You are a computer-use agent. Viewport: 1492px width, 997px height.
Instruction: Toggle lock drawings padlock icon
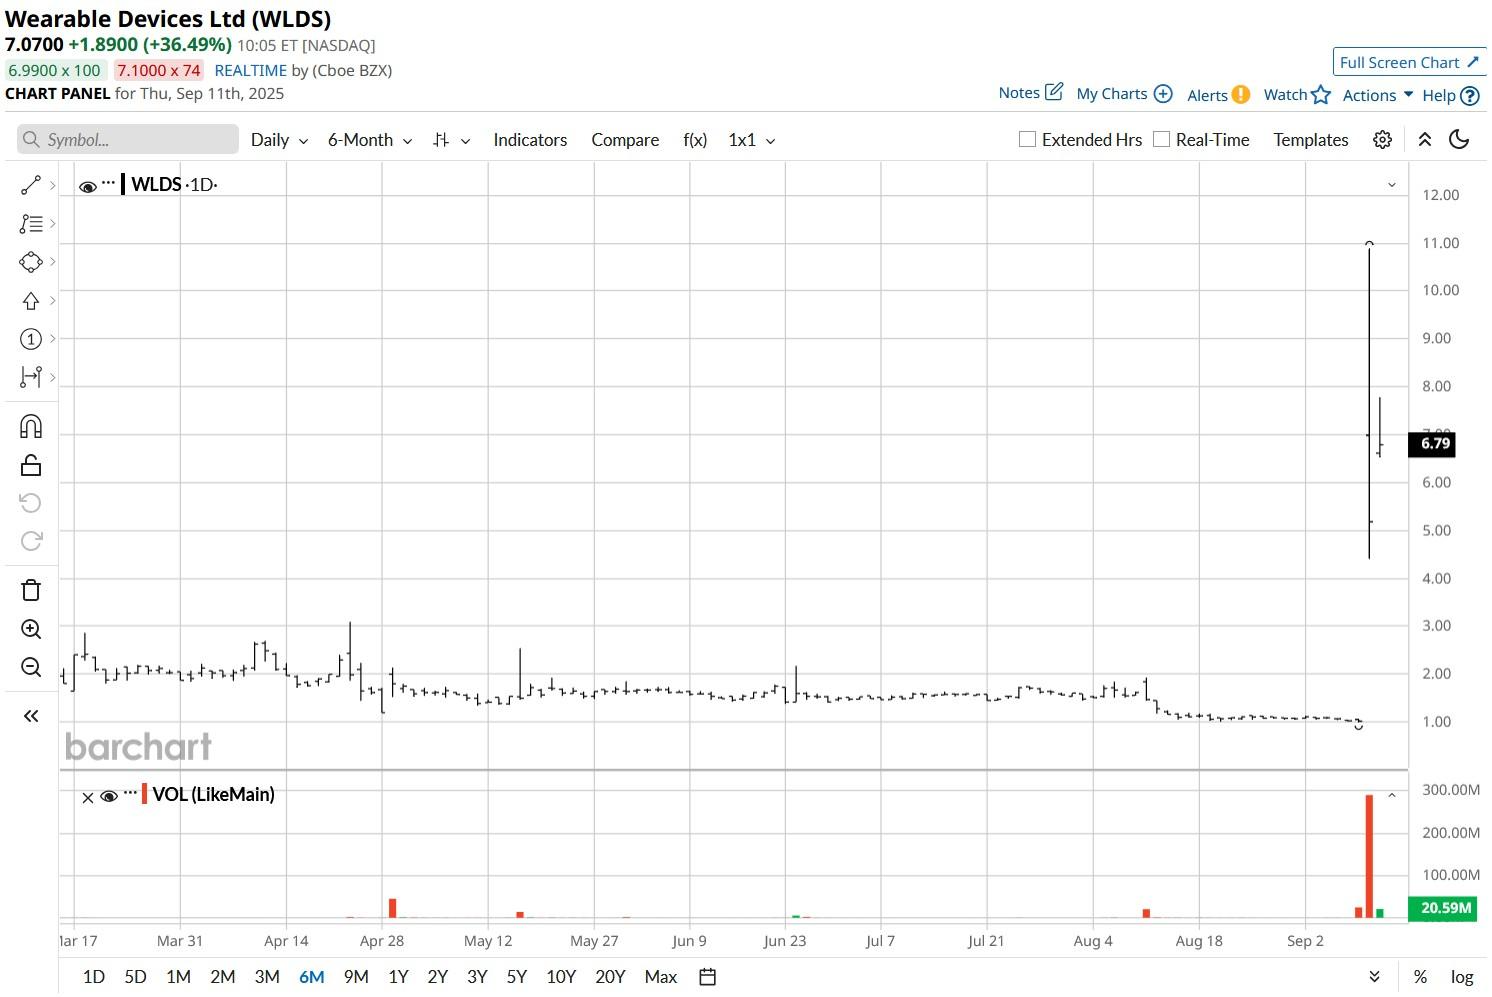pos(31,465)
